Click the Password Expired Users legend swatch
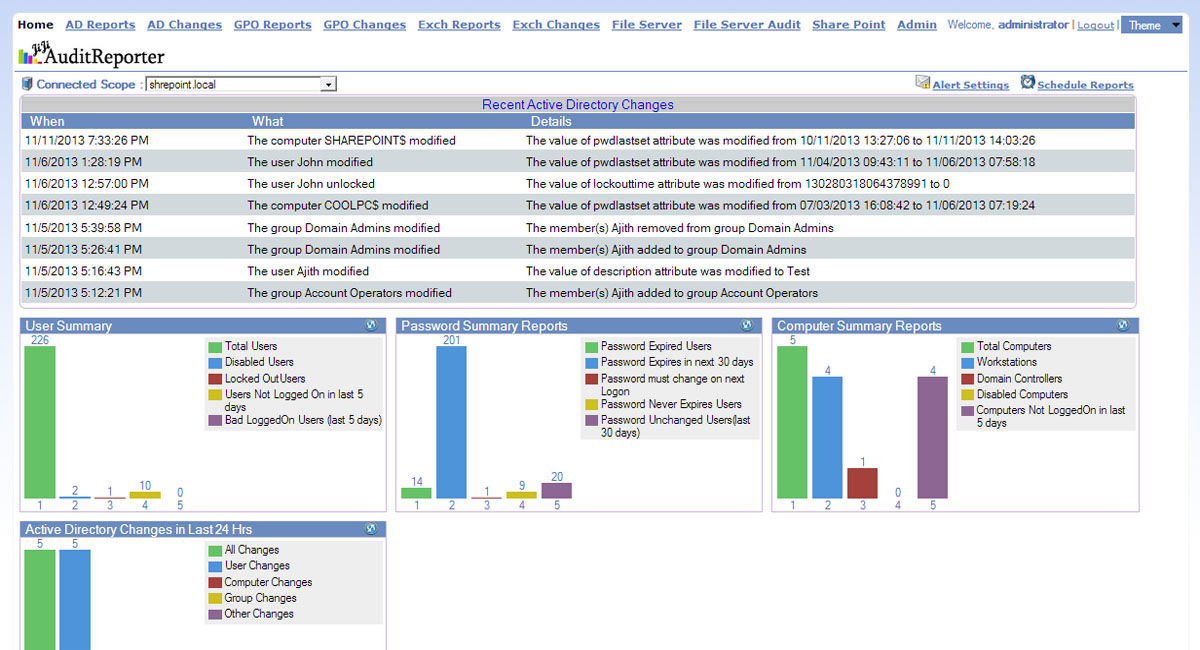 [592, 346]
